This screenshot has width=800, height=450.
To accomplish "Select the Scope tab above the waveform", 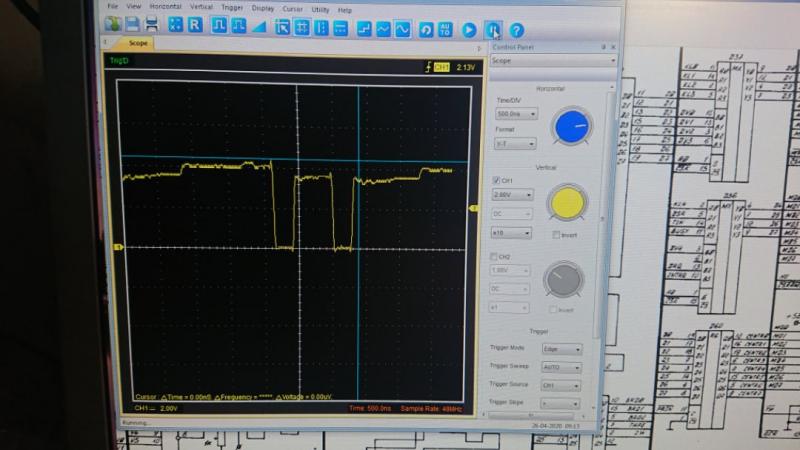I will coord(139,44).
